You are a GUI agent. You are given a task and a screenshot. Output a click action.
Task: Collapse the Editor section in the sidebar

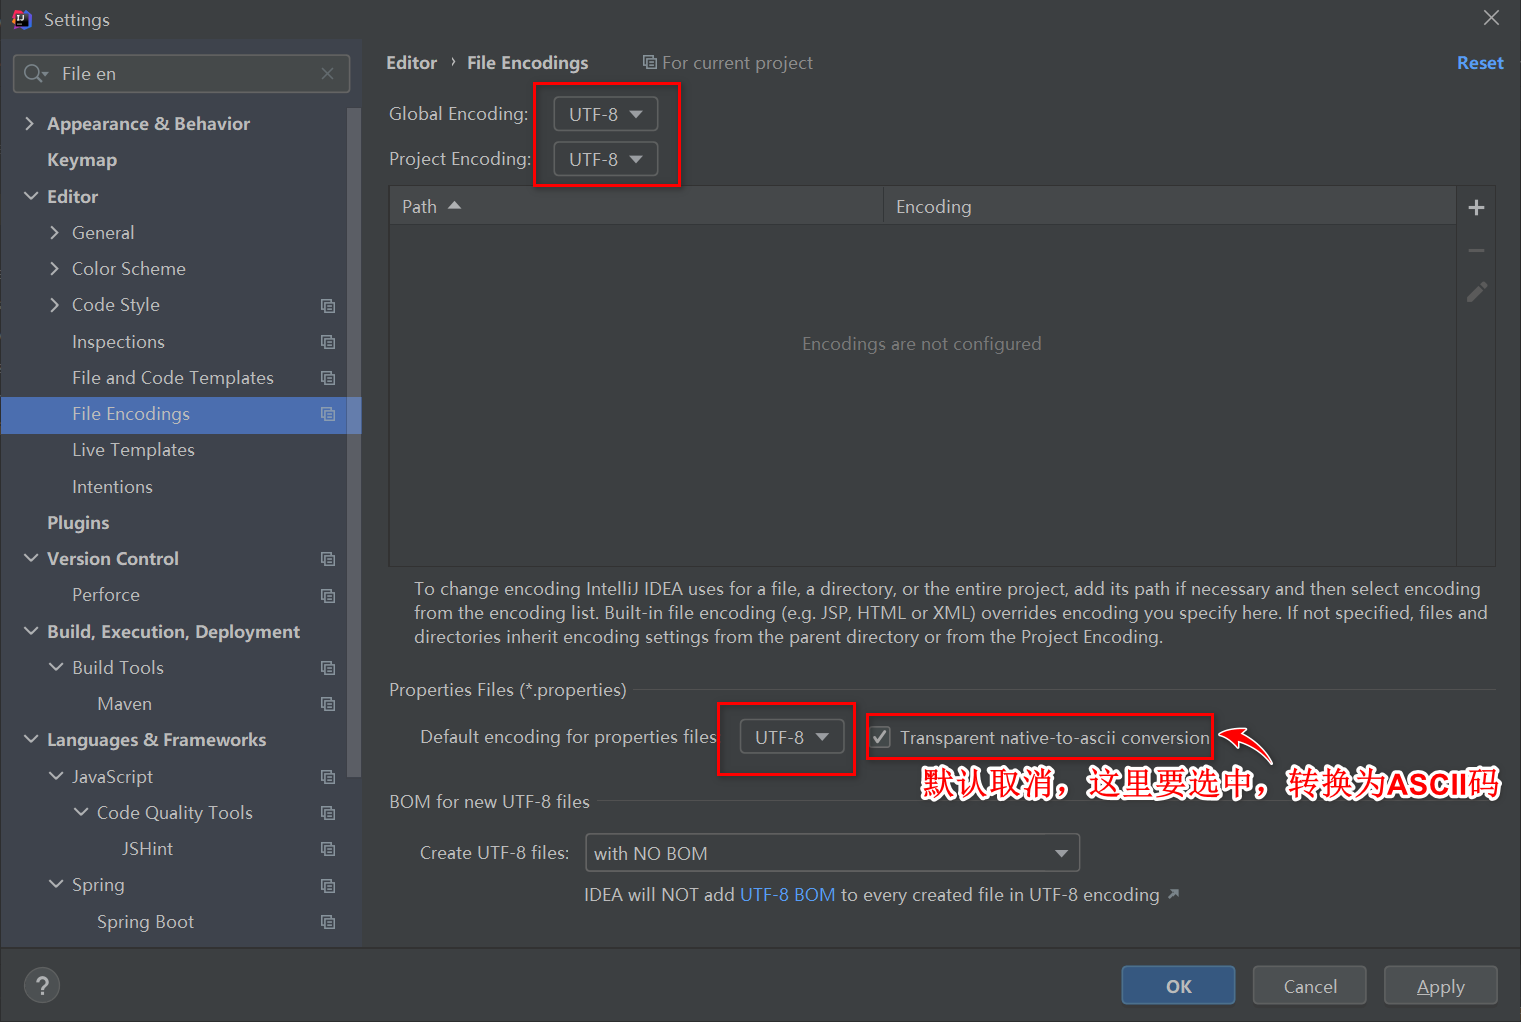pos(30,196)
